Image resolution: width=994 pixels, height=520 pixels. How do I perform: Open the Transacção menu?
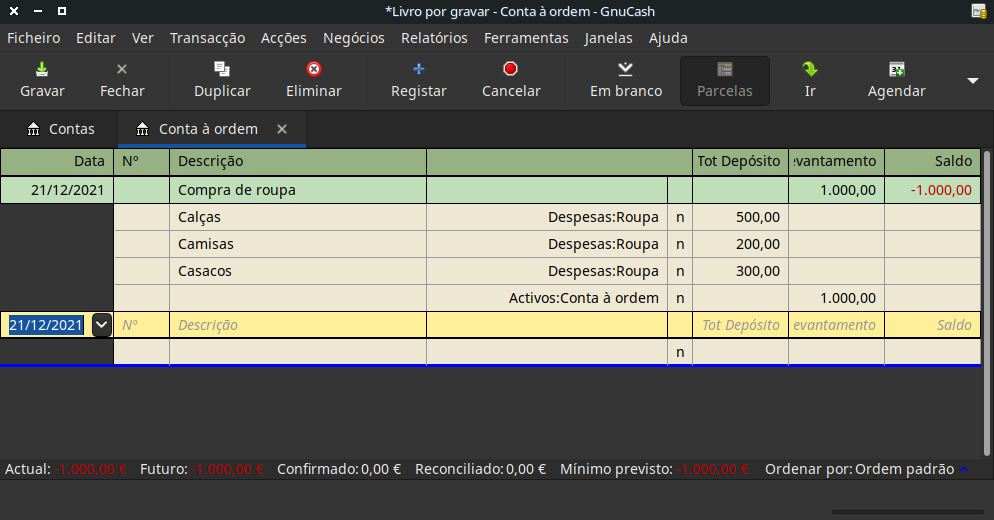click(x=207, y=38)
